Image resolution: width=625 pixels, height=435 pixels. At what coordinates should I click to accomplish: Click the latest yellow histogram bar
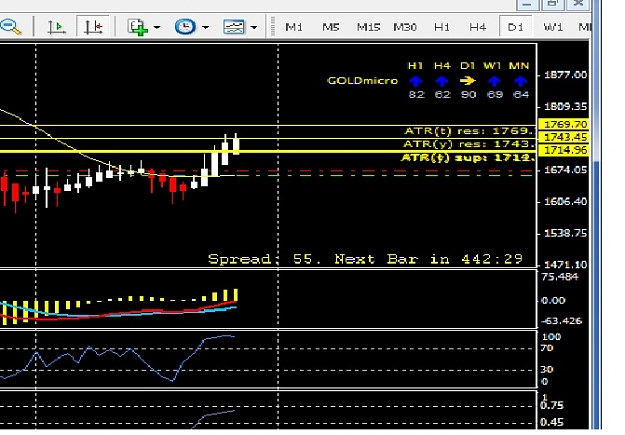[236, 295]
